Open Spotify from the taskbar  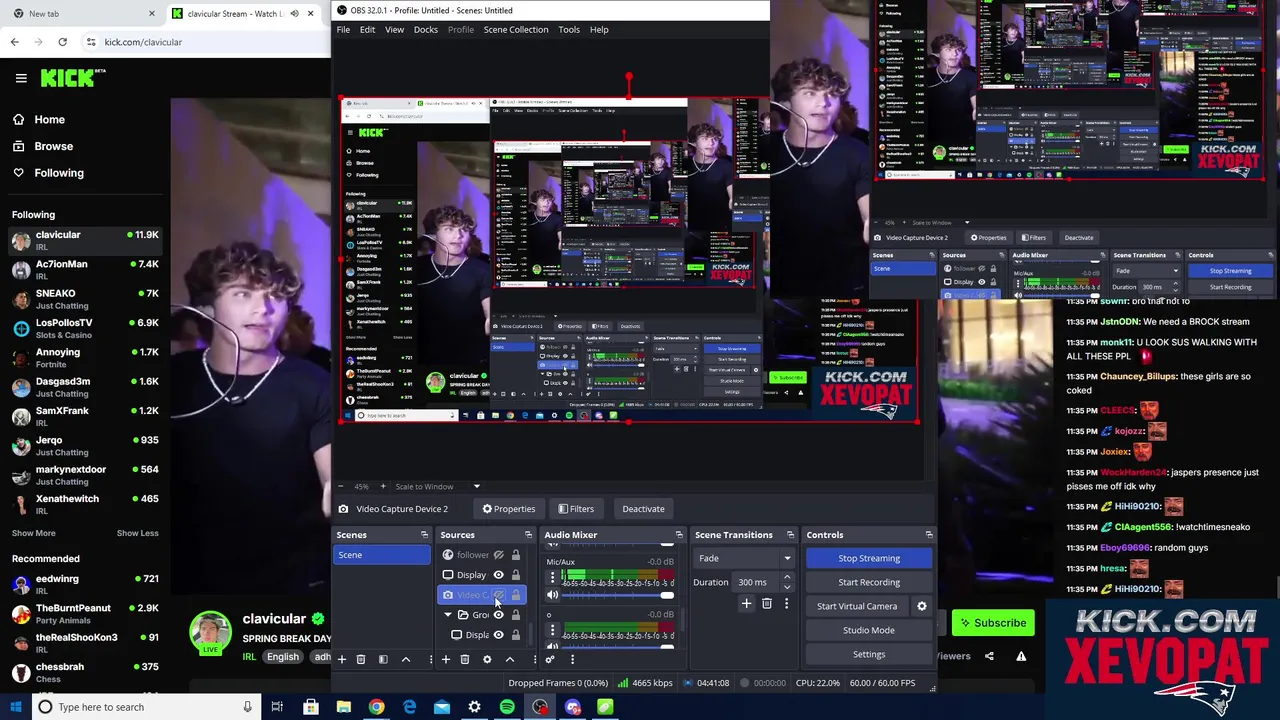tap(507, 707)
